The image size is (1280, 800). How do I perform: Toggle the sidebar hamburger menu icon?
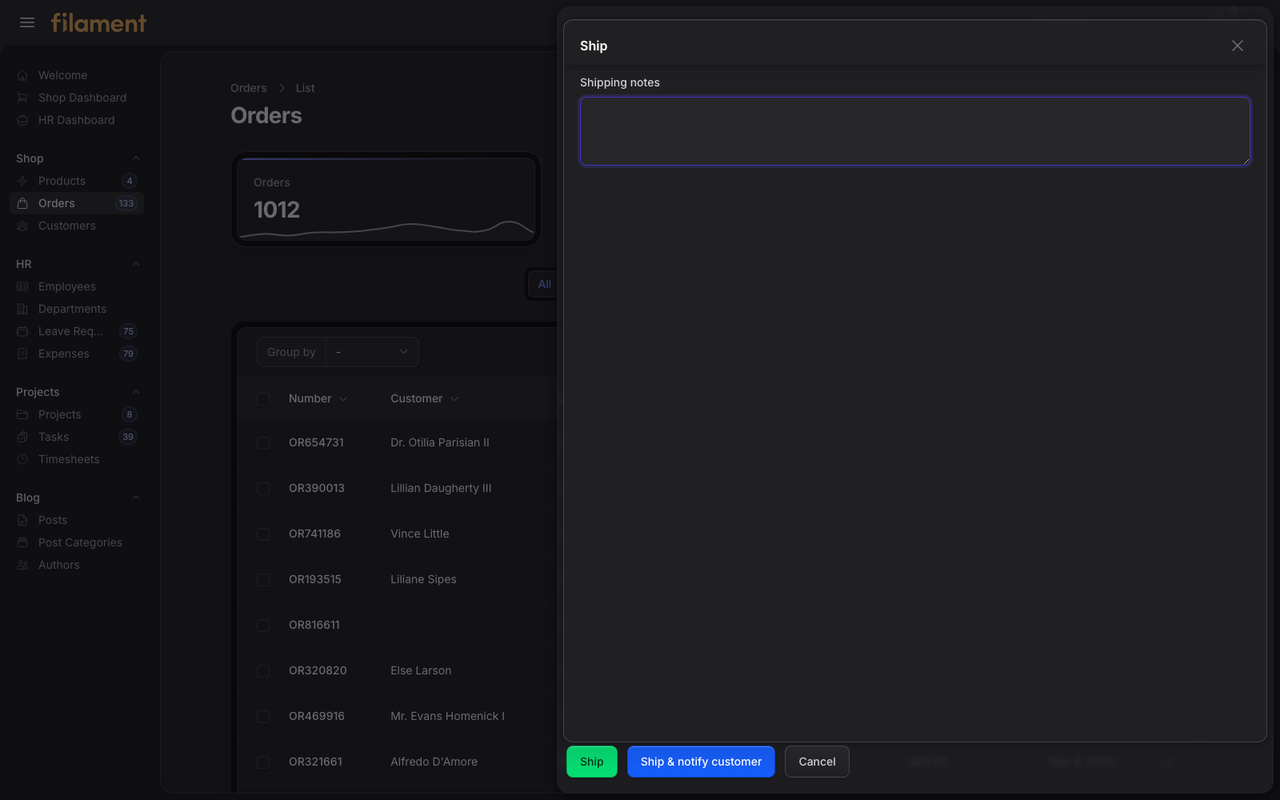click(27, 22)
